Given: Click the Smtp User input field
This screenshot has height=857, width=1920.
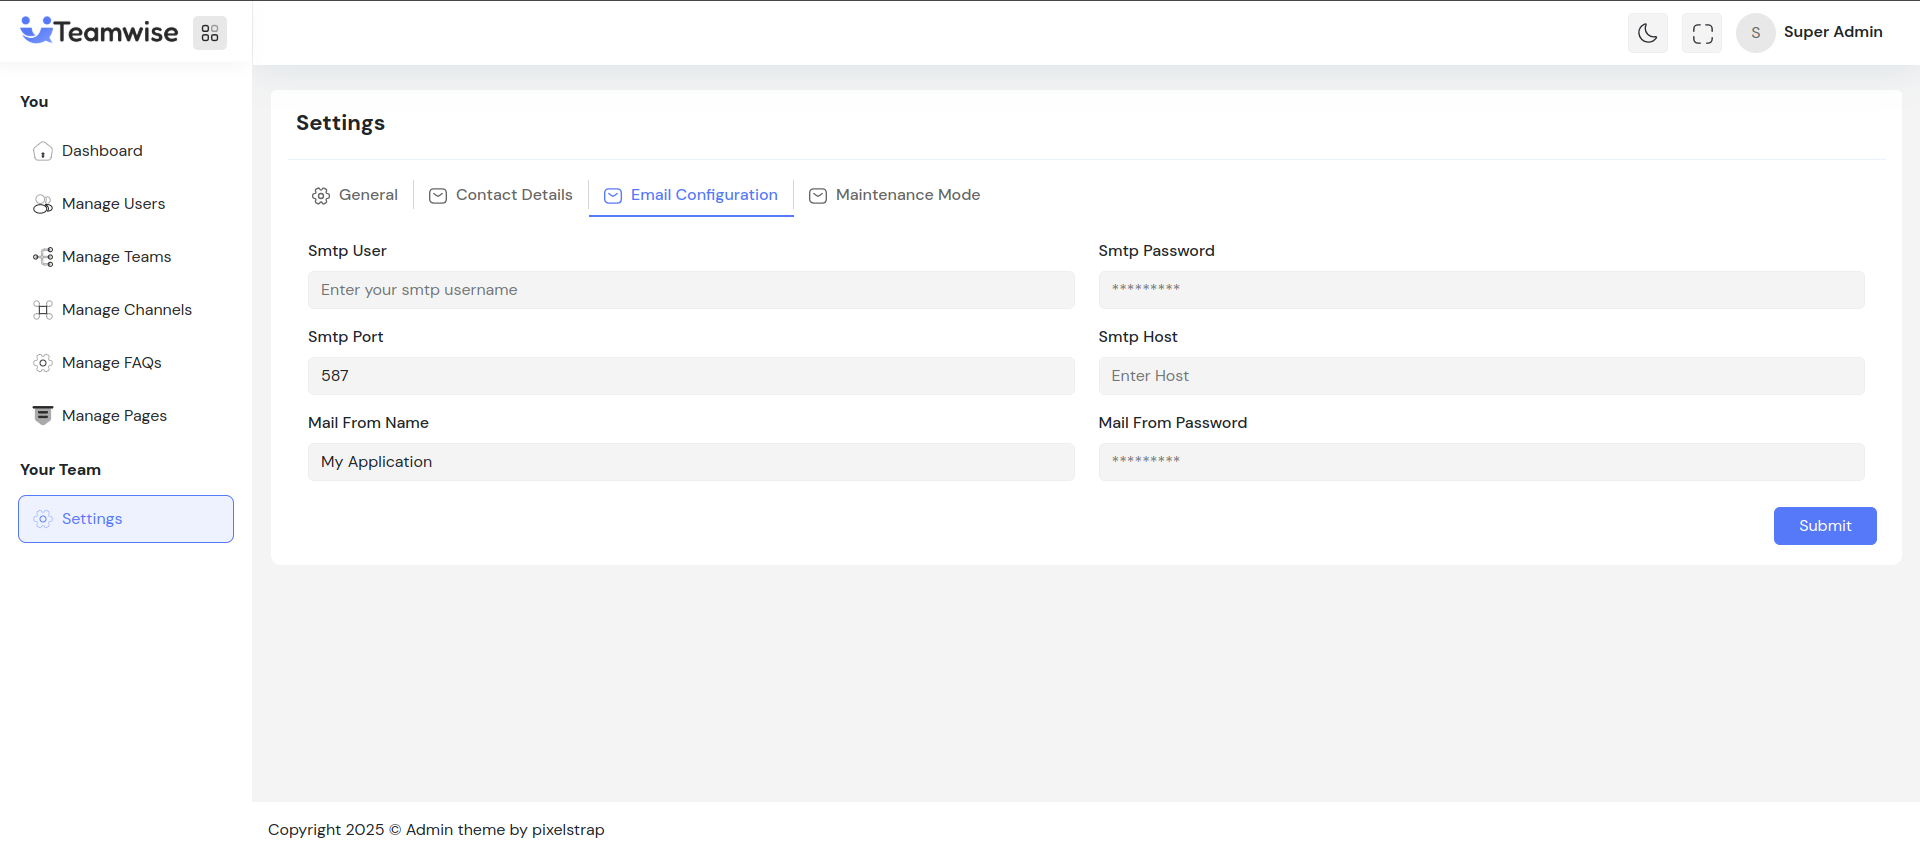Looking at the screenshot, I should [x=691, y=290].
